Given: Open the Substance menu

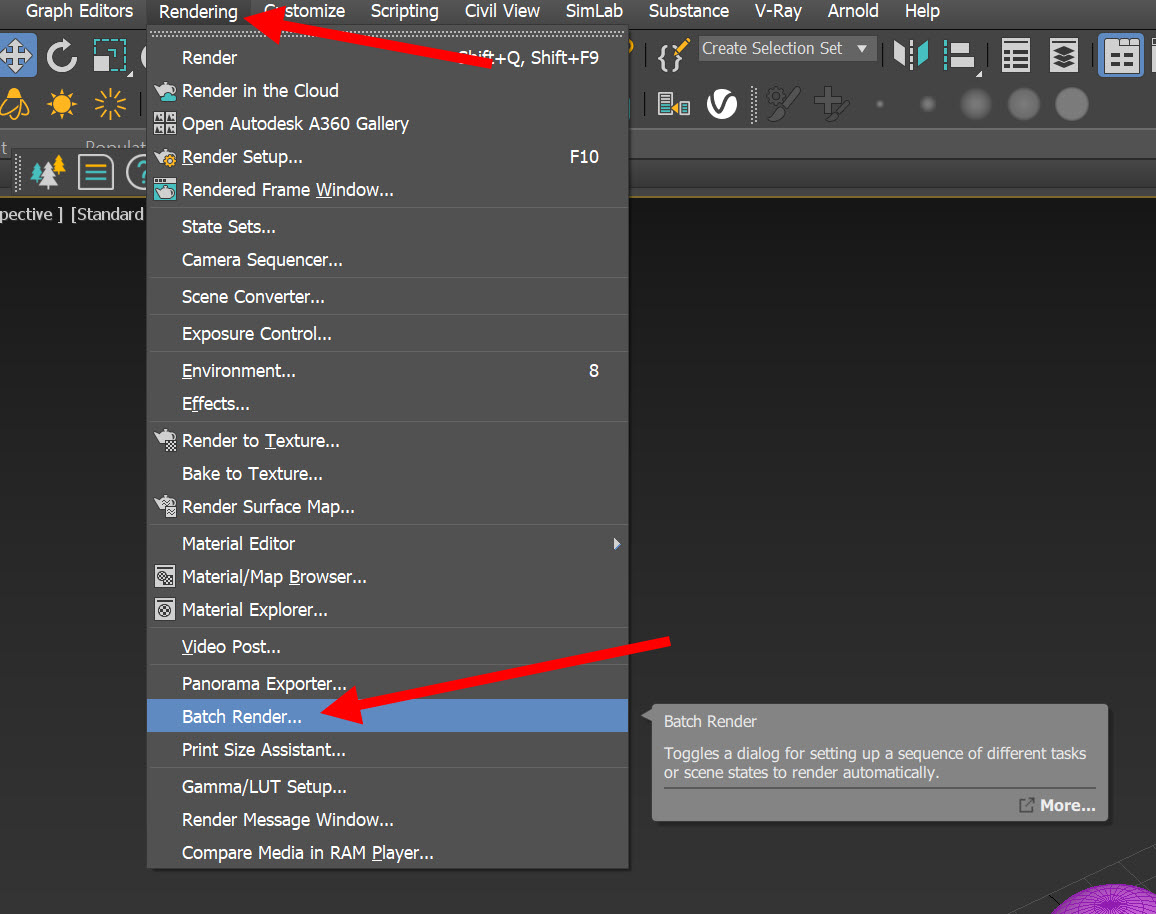Looking at the screenshot, I should (689, 11).
